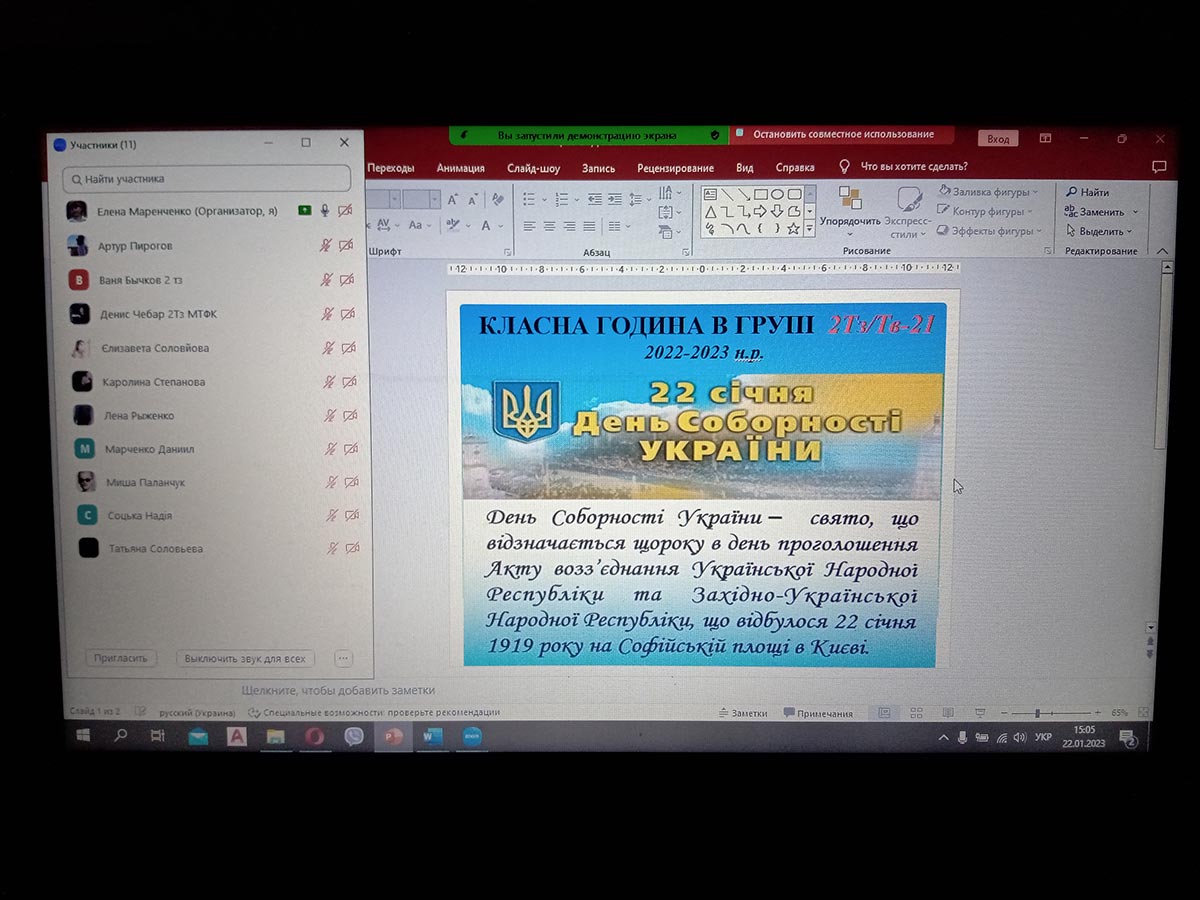1200x900 pixels.
Task: Open Word from the taskbar
Action: [x=431, y=737]
